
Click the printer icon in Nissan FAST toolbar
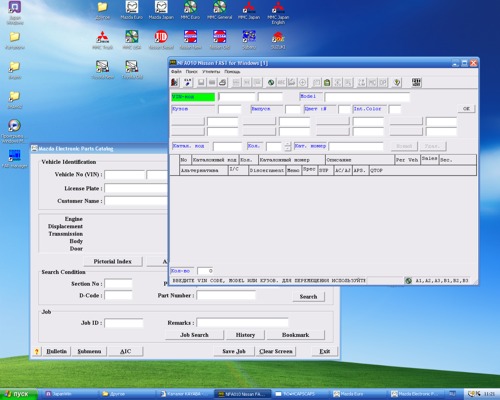(223, 82)
